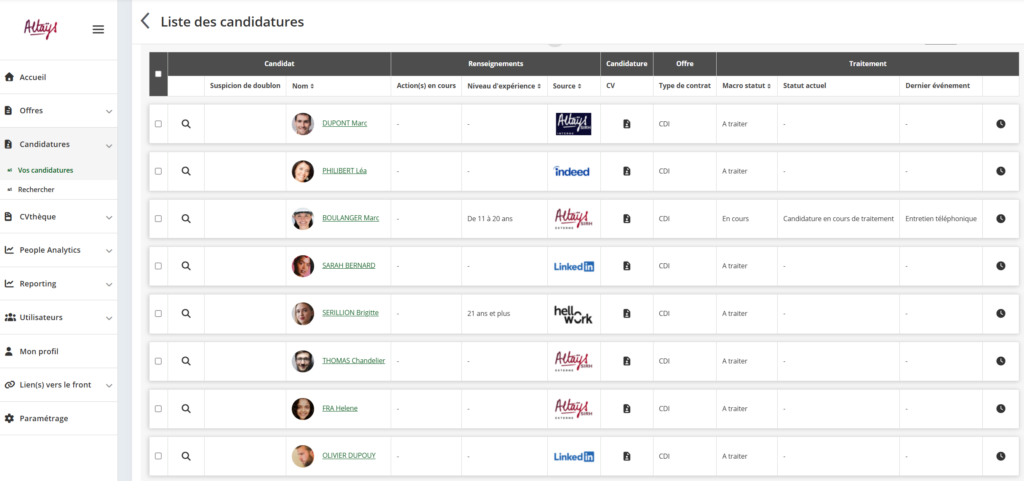
Task: Open the Accueil sidebar menu item
Action: point(33,77)
